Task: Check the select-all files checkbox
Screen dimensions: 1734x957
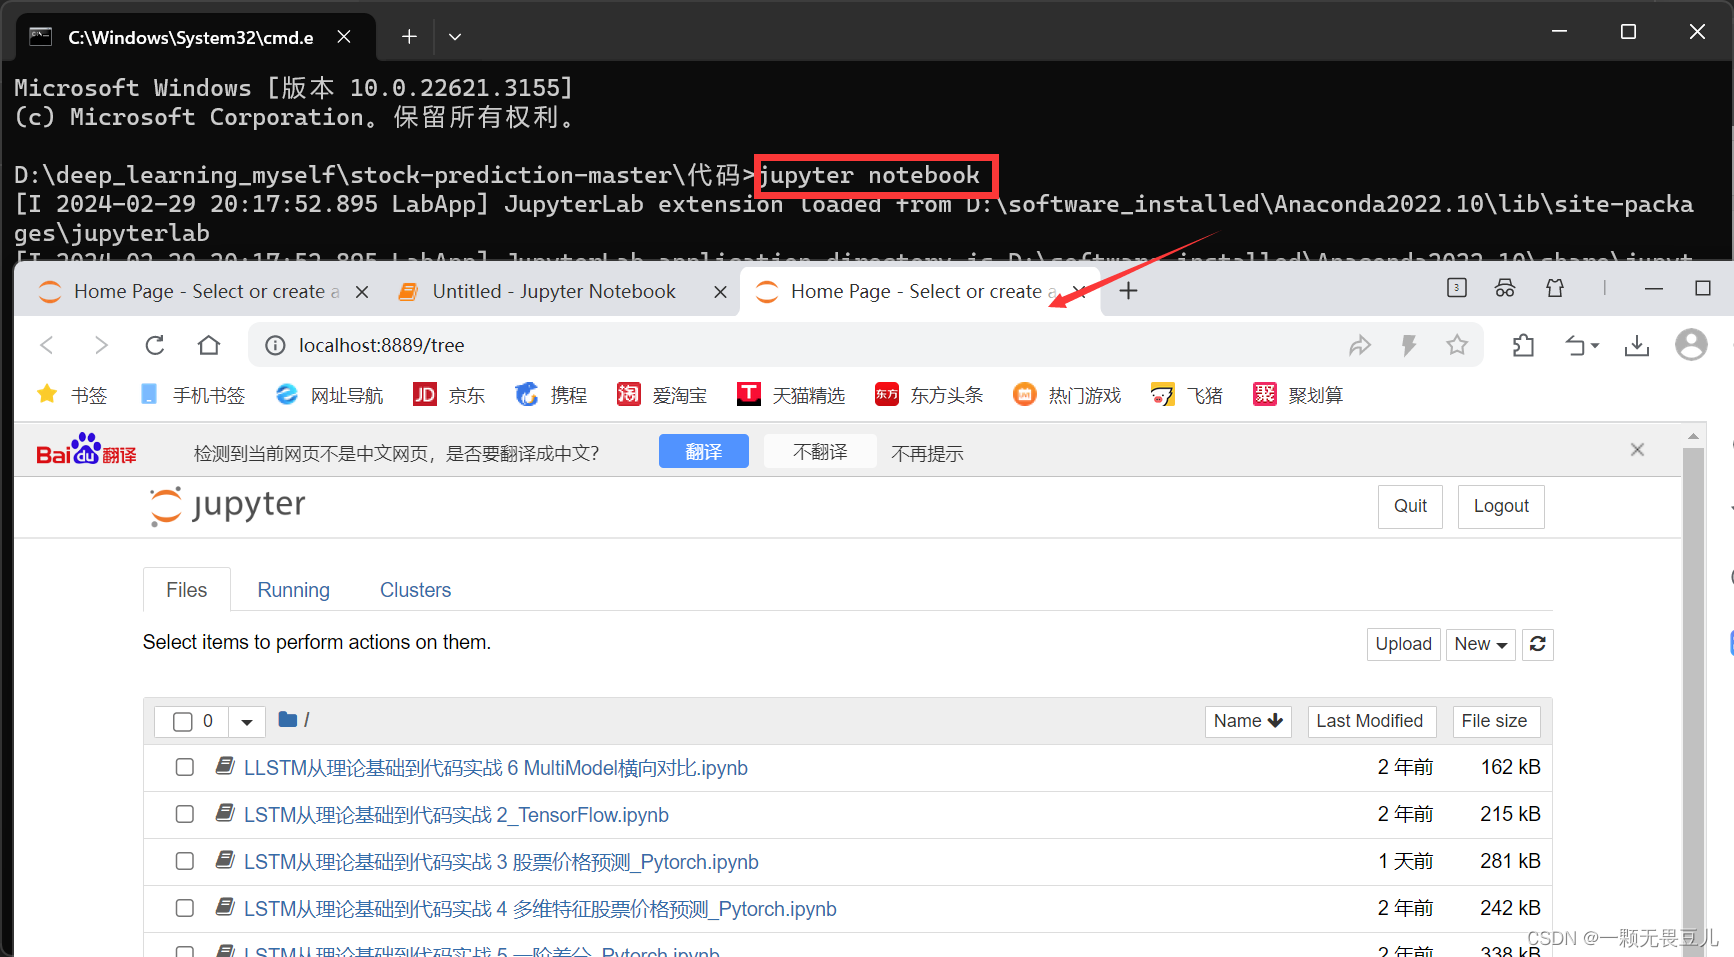Action: point(183,721)
